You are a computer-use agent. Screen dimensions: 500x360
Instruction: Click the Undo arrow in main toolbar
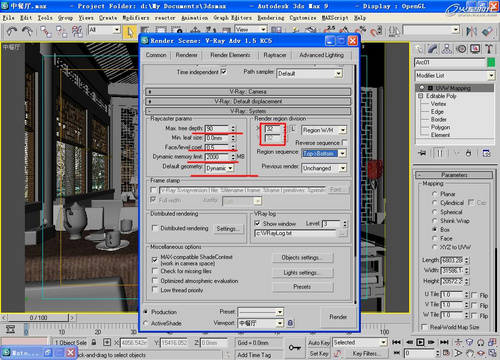point(12,32)
